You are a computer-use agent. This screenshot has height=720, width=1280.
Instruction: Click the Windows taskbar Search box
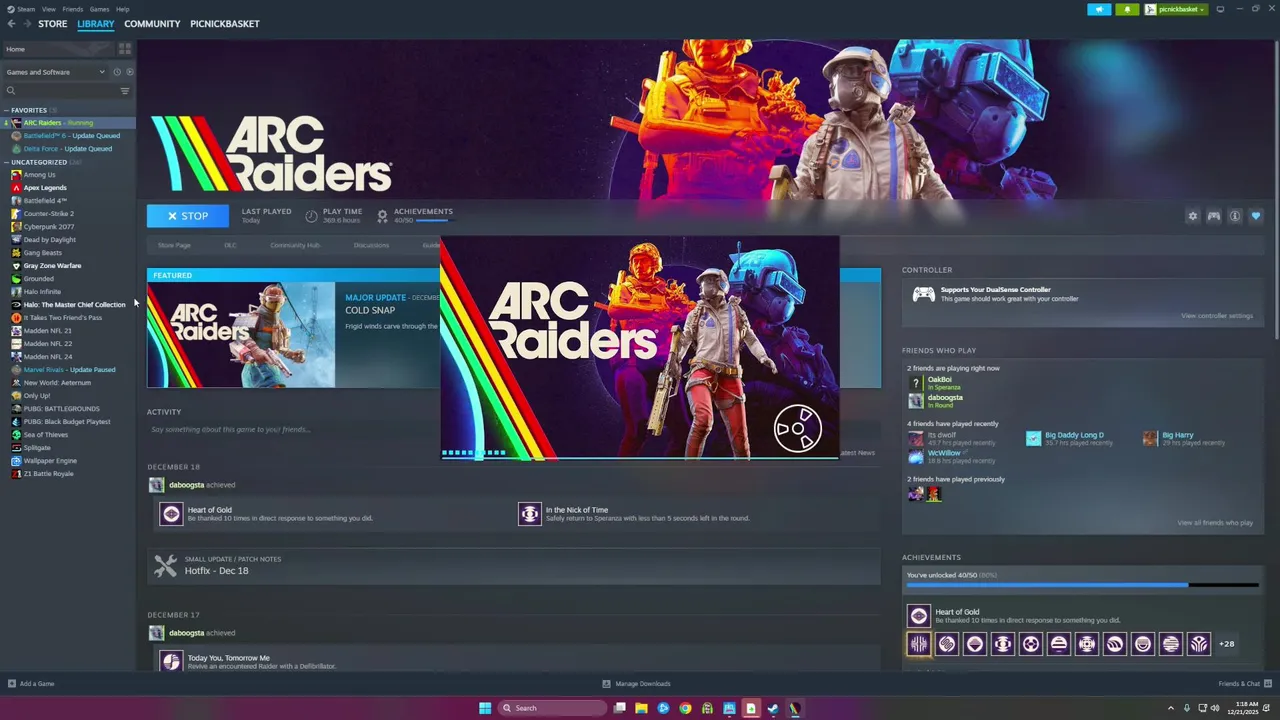point(552,708)
